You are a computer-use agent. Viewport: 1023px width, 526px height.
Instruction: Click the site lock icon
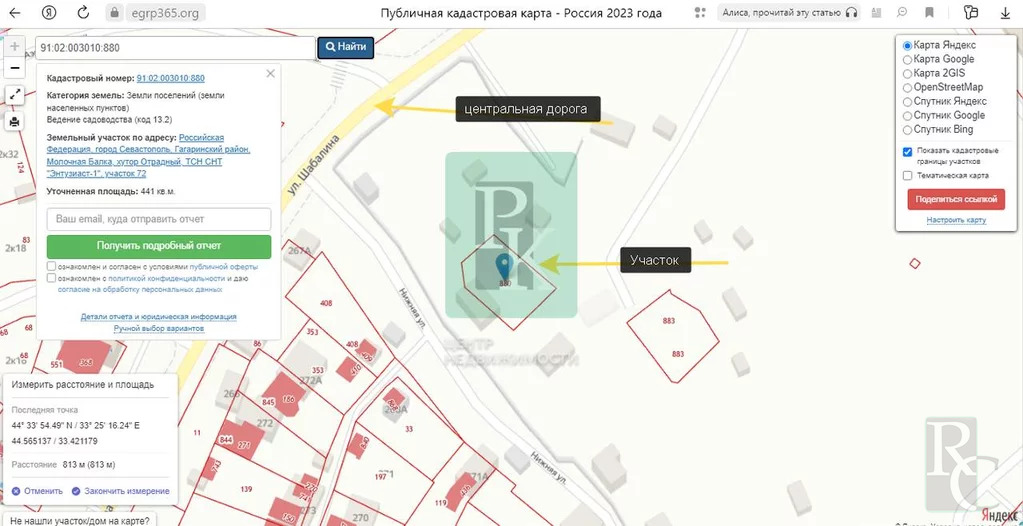(114, 12)
